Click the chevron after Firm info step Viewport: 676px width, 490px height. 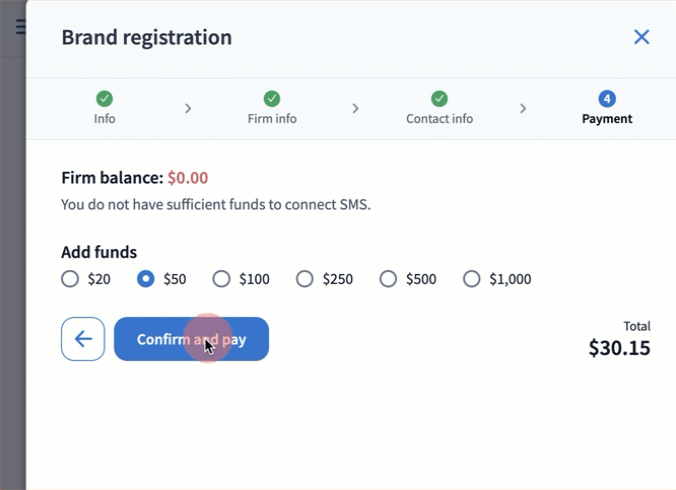click(355, 108)
